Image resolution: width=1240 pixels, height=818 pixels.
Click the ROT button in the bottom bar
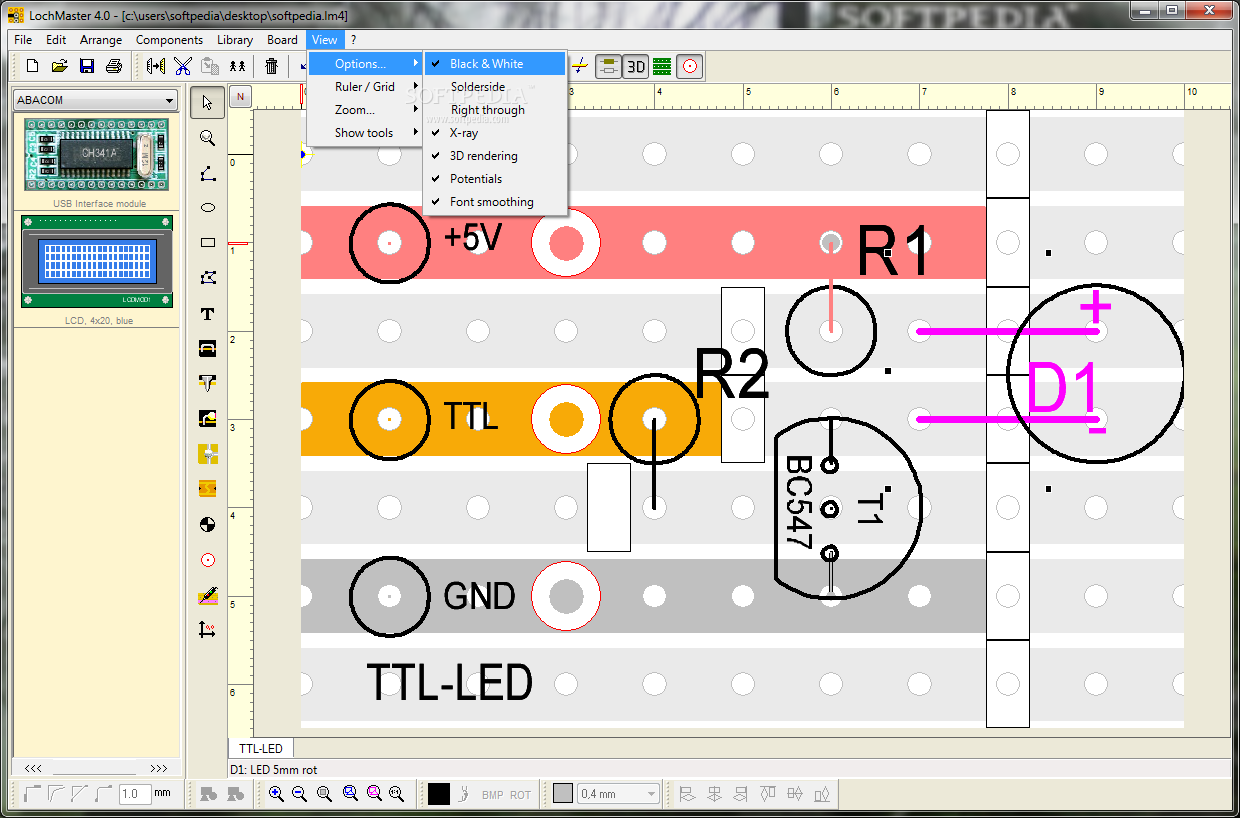521,795
